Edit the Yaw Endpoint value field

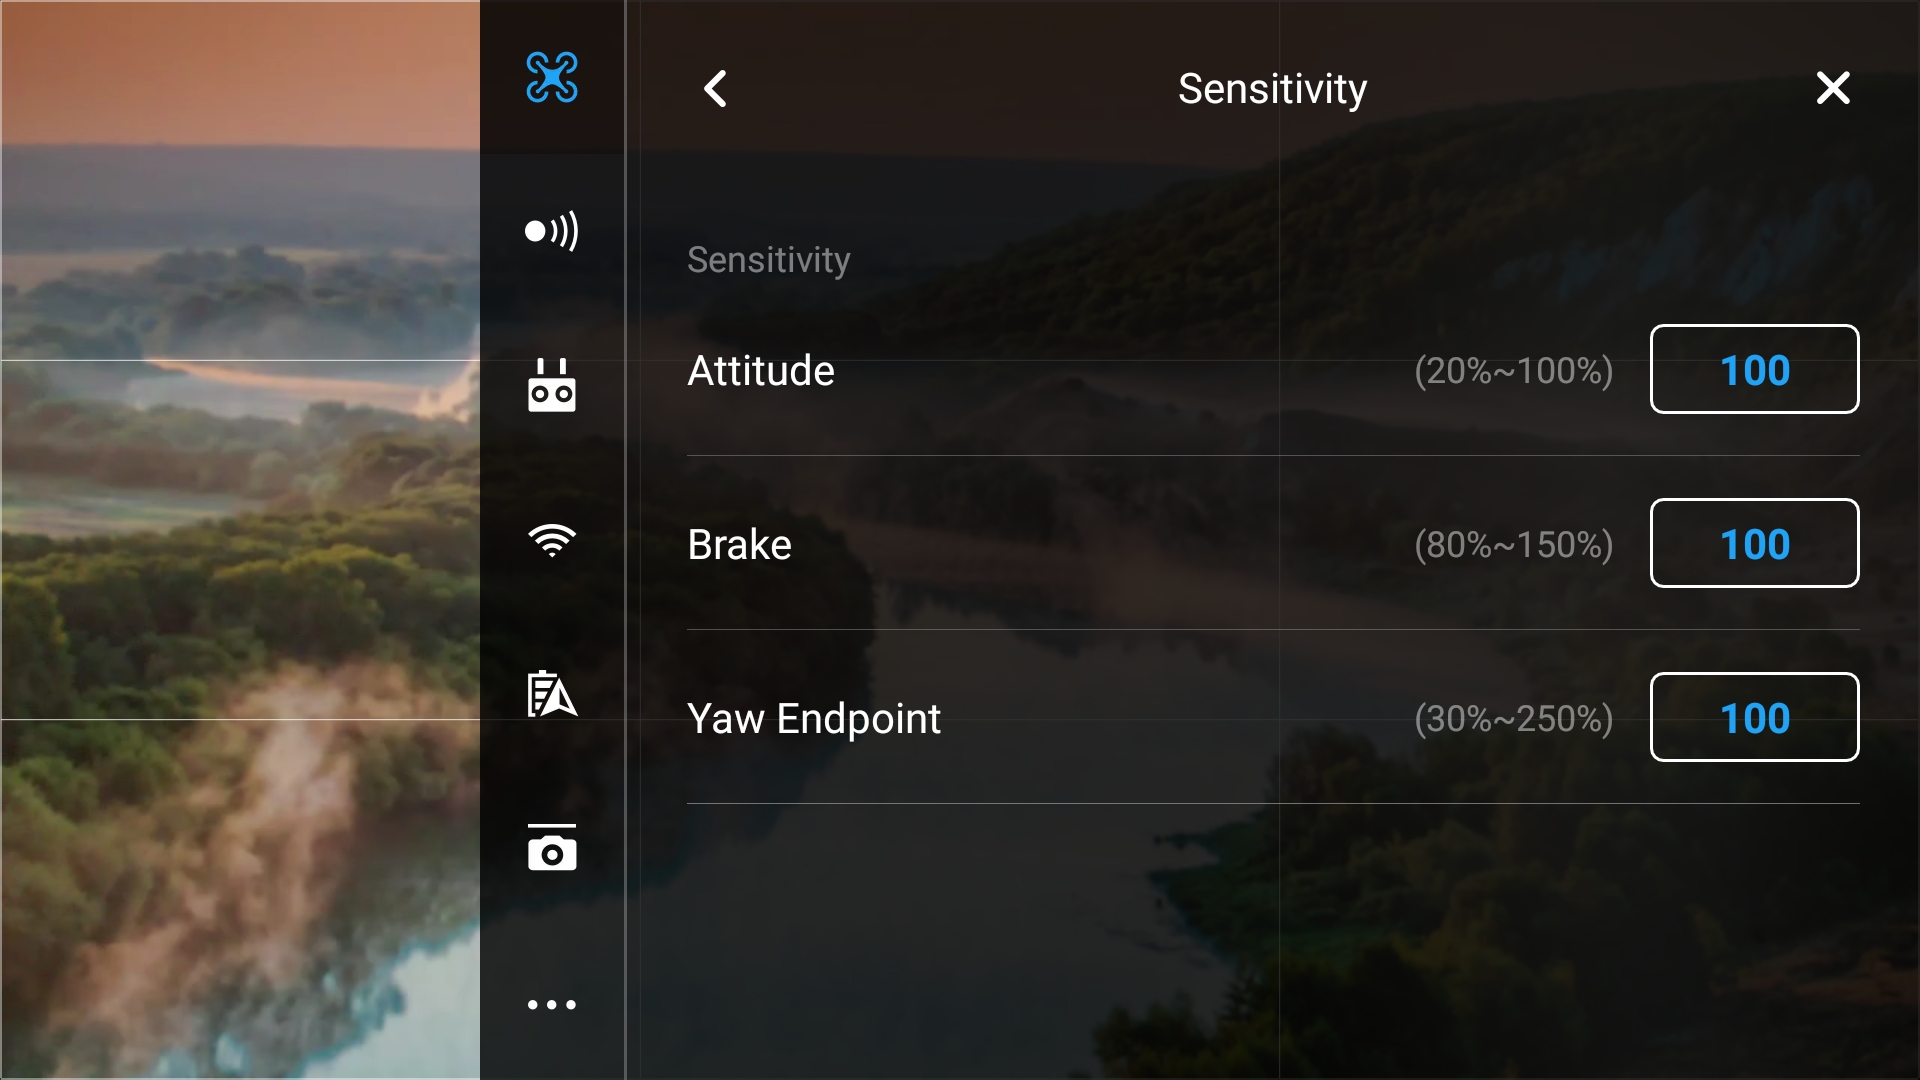click(1754, 717)
